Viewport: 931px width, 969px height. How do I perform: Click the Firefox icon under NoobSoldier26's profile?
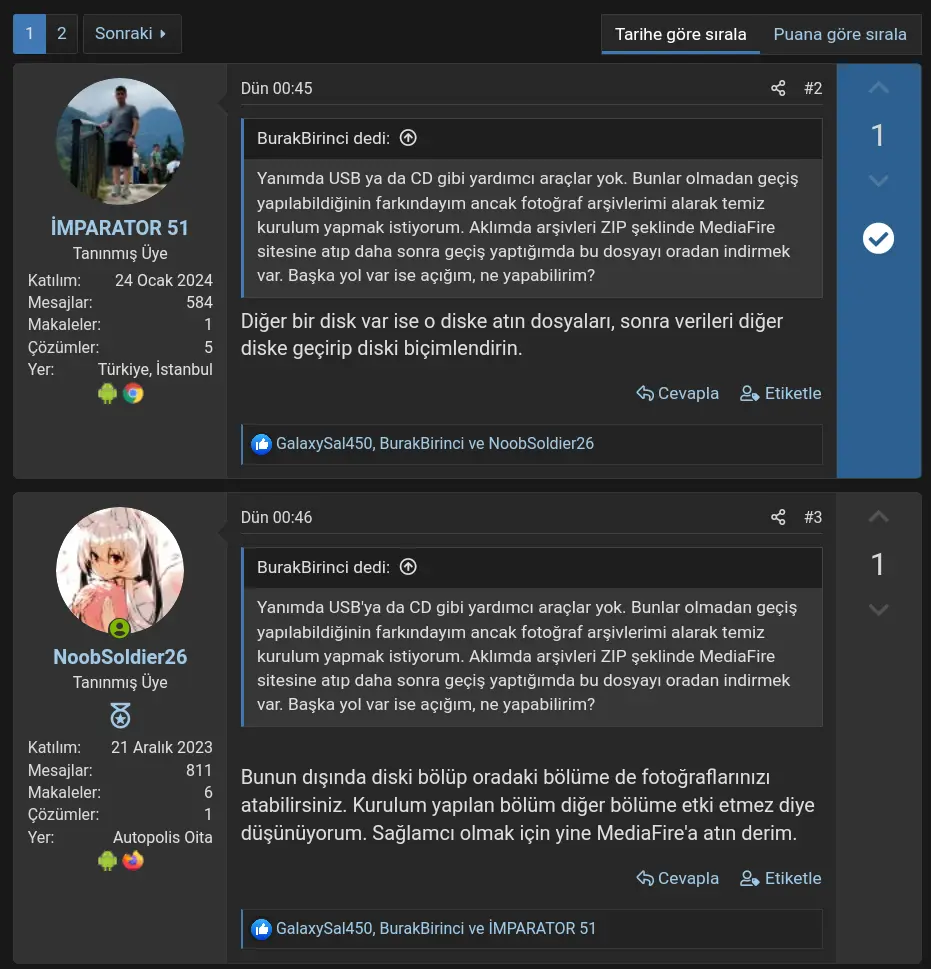coord(133,860)
